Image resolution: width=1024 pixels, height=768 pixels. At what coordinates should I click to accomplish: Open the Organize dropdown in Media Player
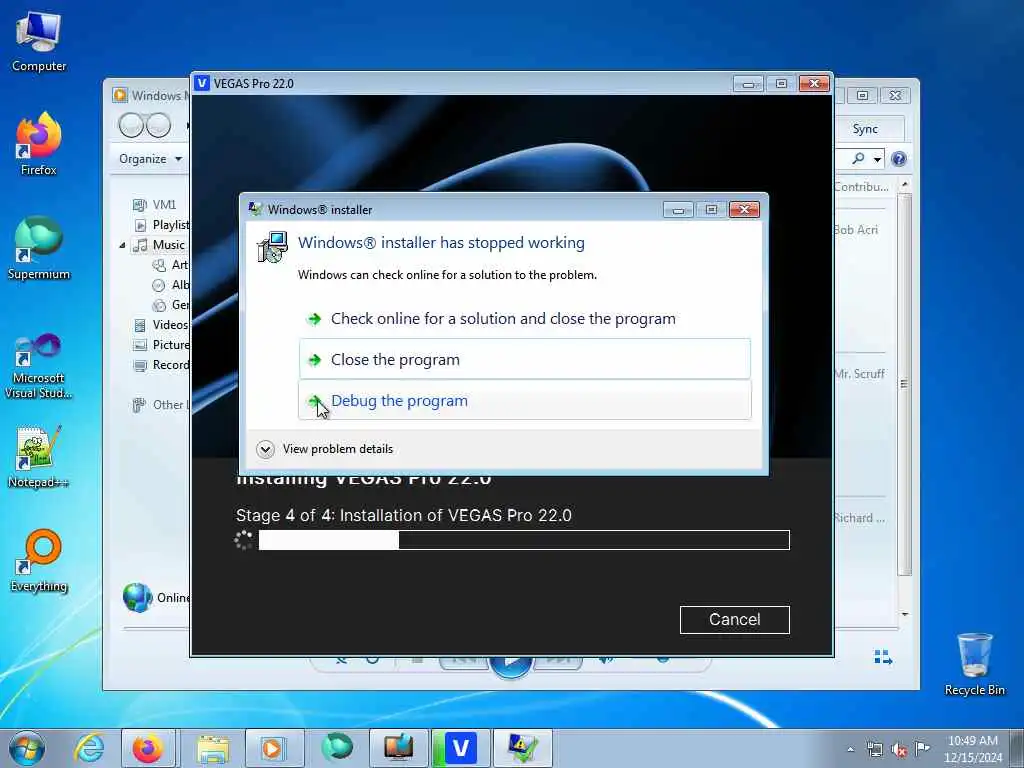pyautogui.click(x=151, y=159)
